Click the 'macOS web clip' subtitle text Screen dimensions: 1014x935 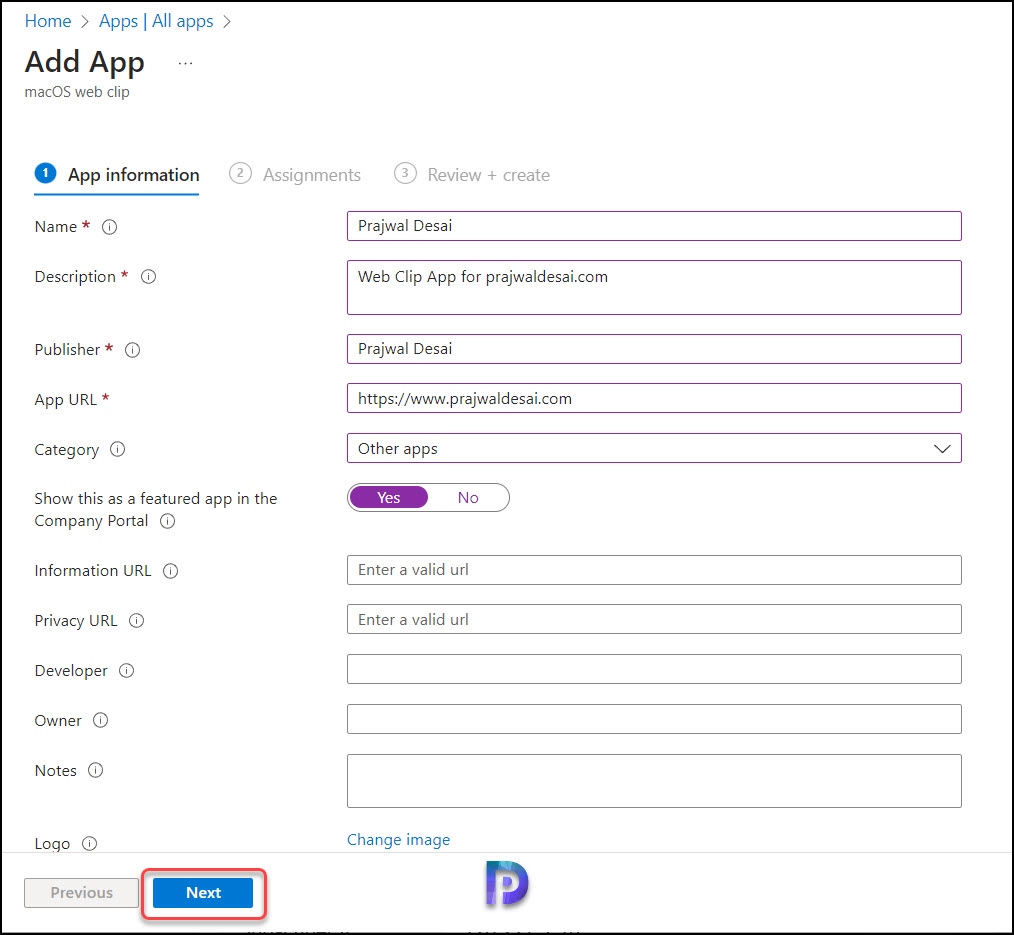point(77,92)
